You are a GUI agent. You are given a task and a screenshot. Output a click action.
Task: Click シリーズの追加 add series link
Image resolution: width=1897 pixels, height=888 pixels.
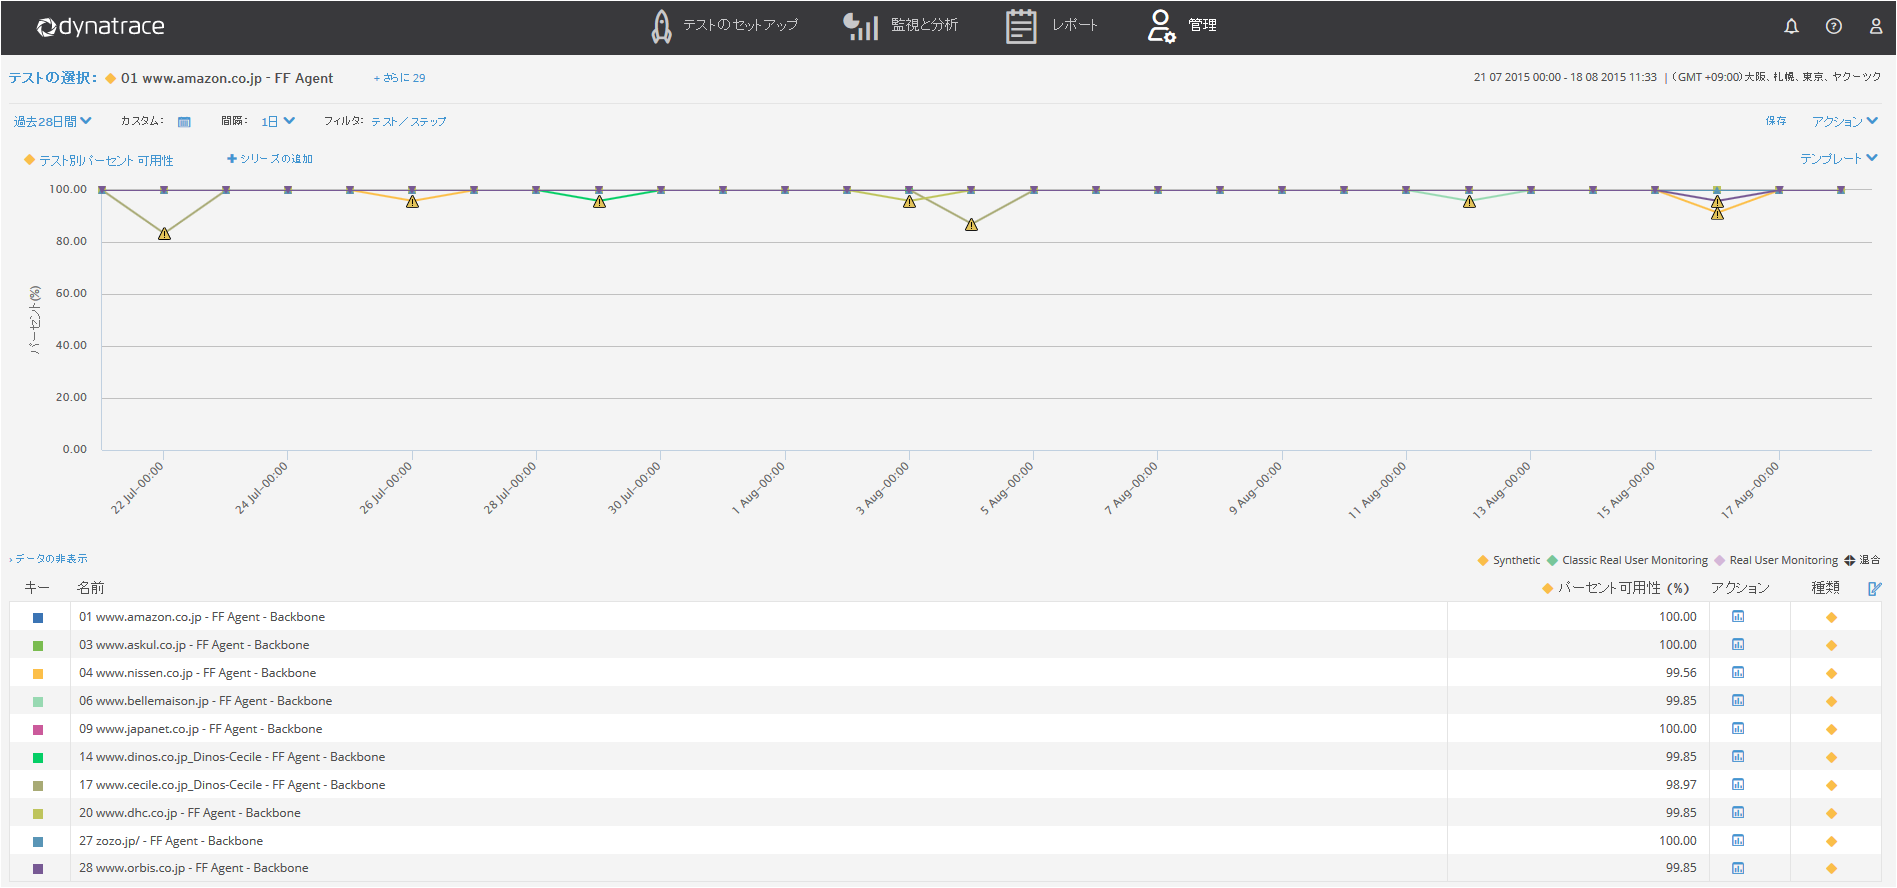[270, 159]
